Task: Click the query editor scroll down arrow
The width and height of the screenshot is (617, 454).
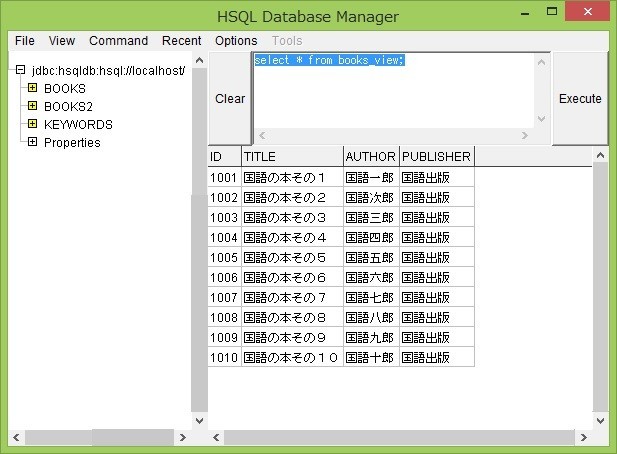Action: (x=541, y=119)
